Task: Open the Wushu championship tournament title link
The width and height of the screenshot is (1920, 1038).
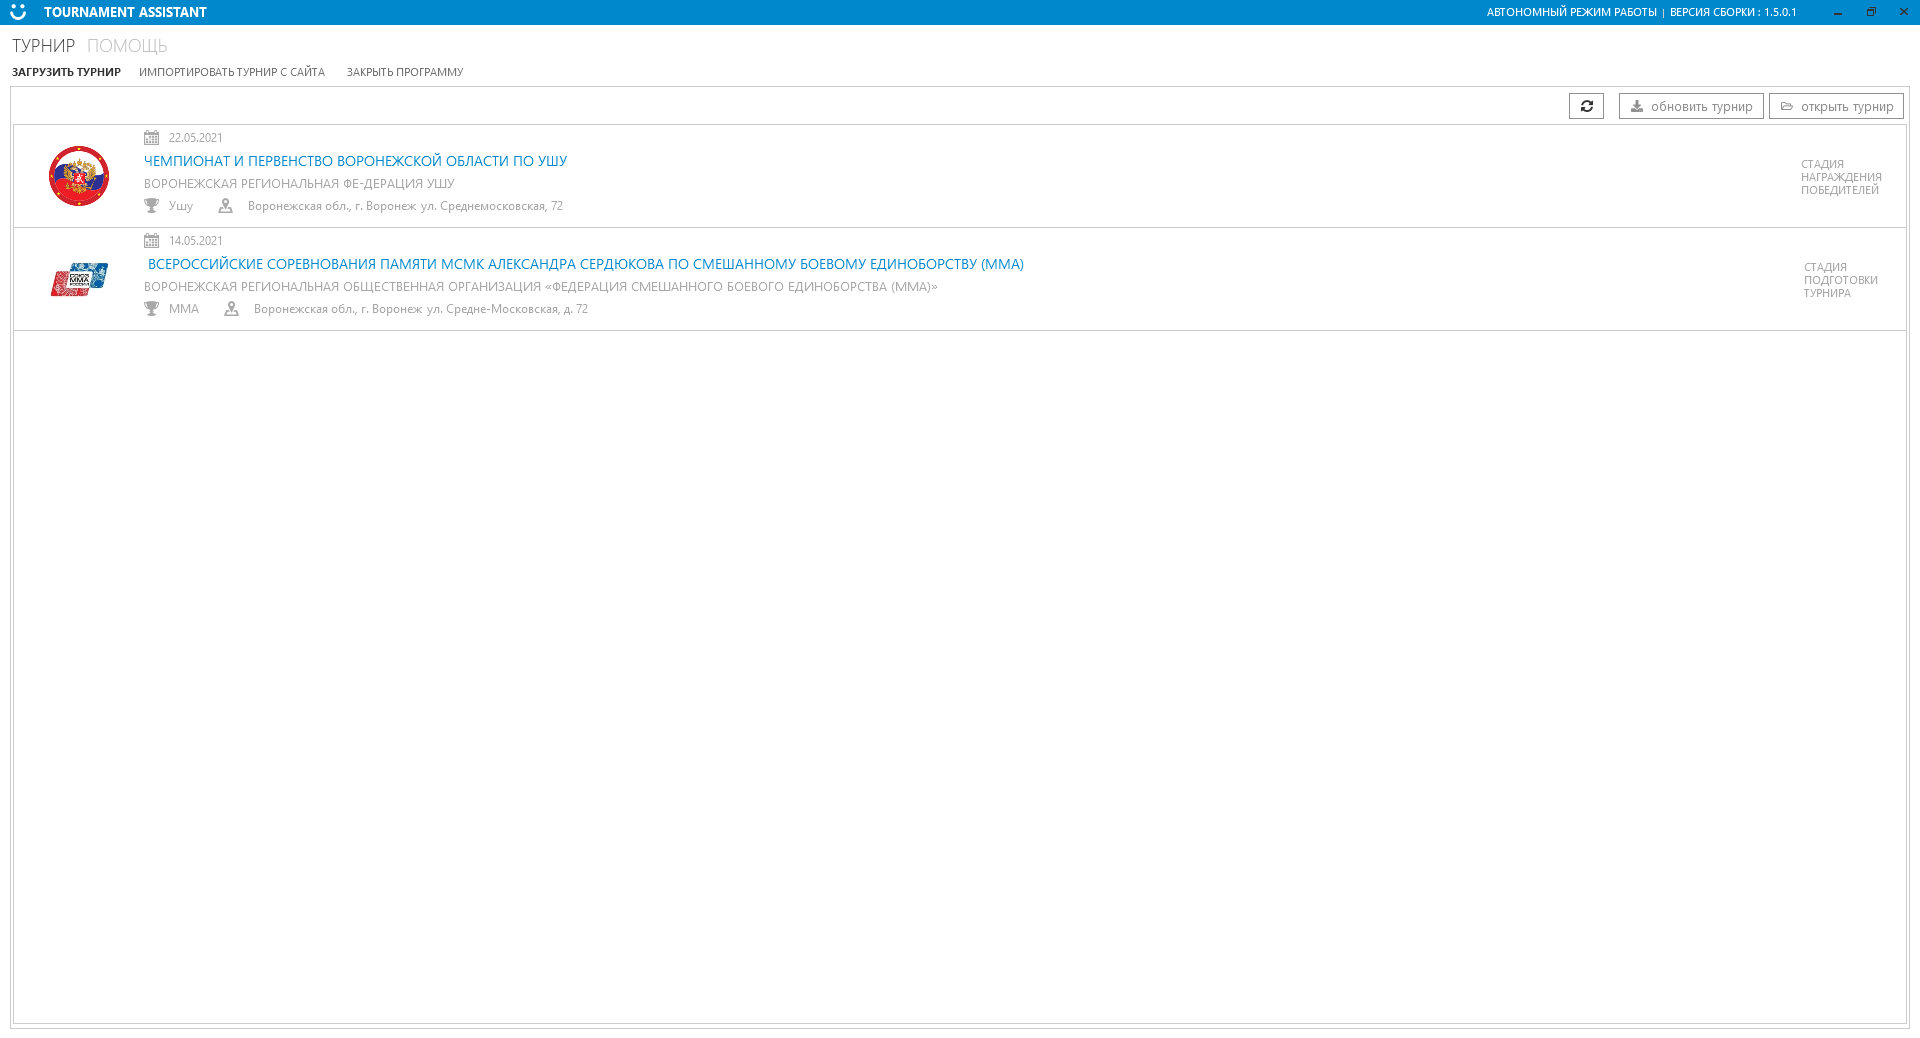Action: click(355, 161)
